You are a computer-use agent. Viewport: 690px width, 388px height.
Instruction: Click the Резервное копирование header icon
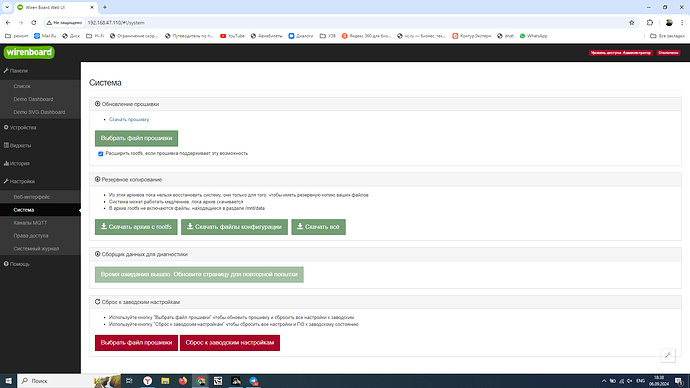point(98,179)
